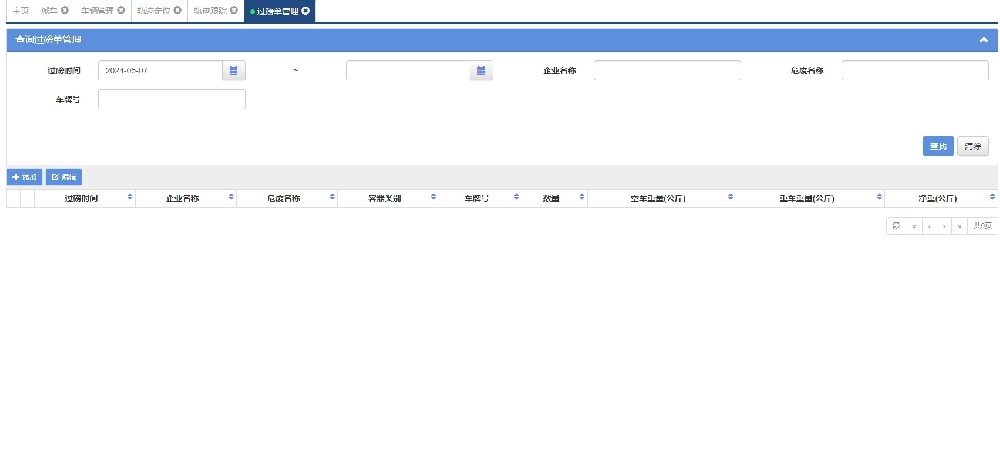Image resolution: width=1000 pixels, height=475 pixels.
Task: Close the 车辆管理 tab with its X icon
Action: click(x=121, y=11)
